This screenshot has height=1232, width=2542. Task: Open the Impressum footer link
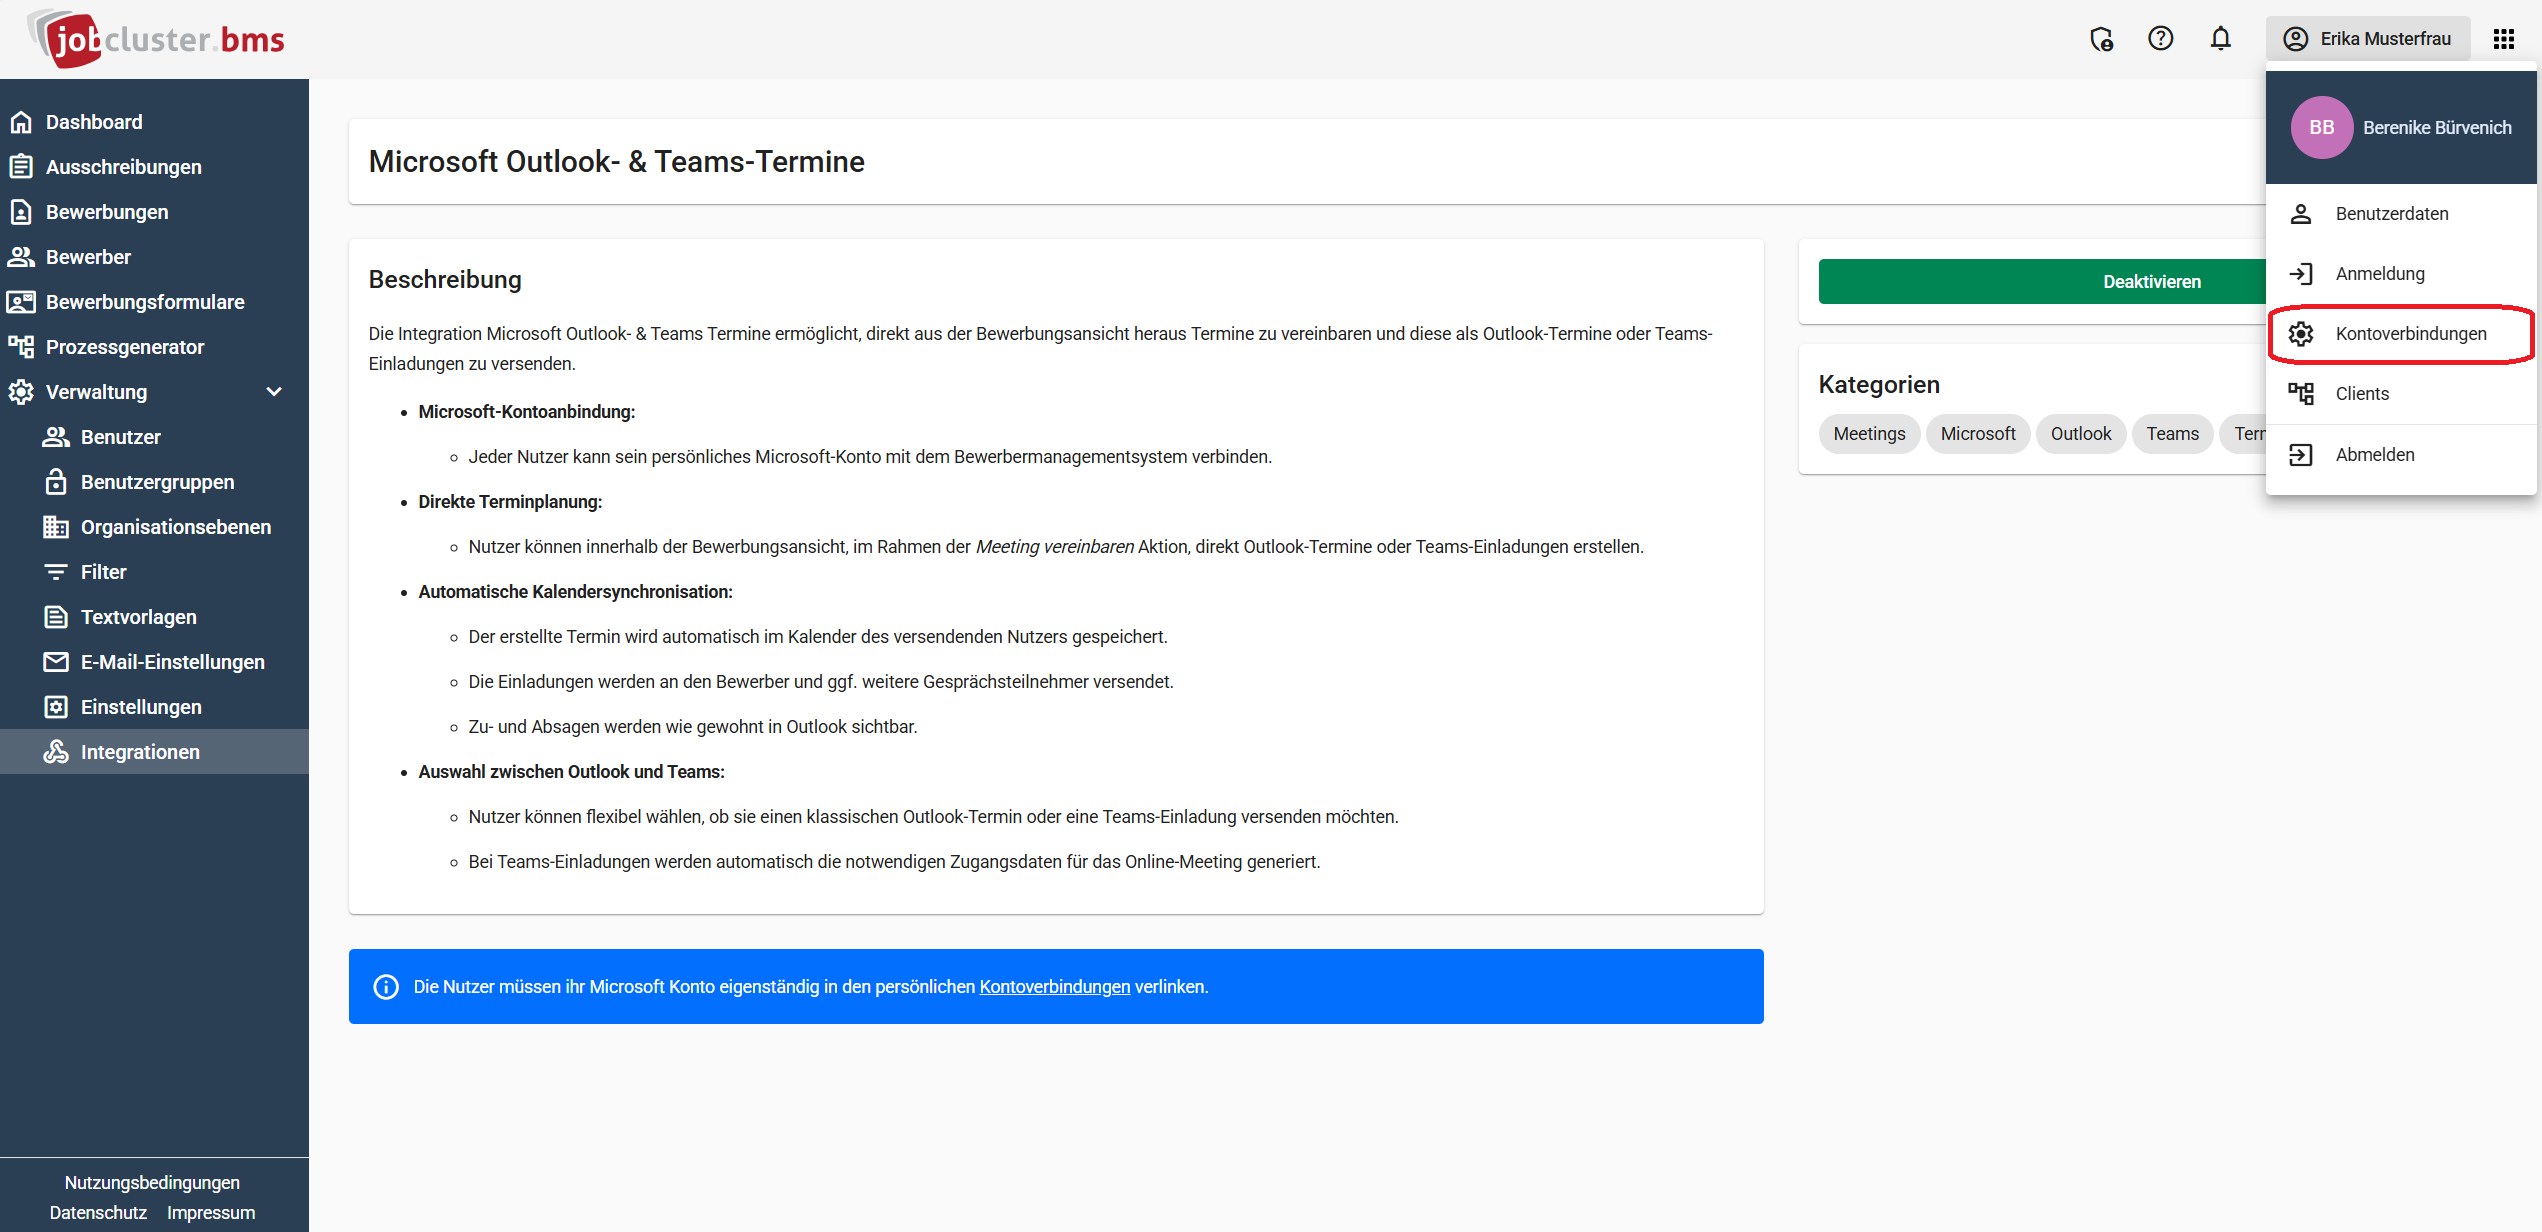click(x=211, y=1213)
